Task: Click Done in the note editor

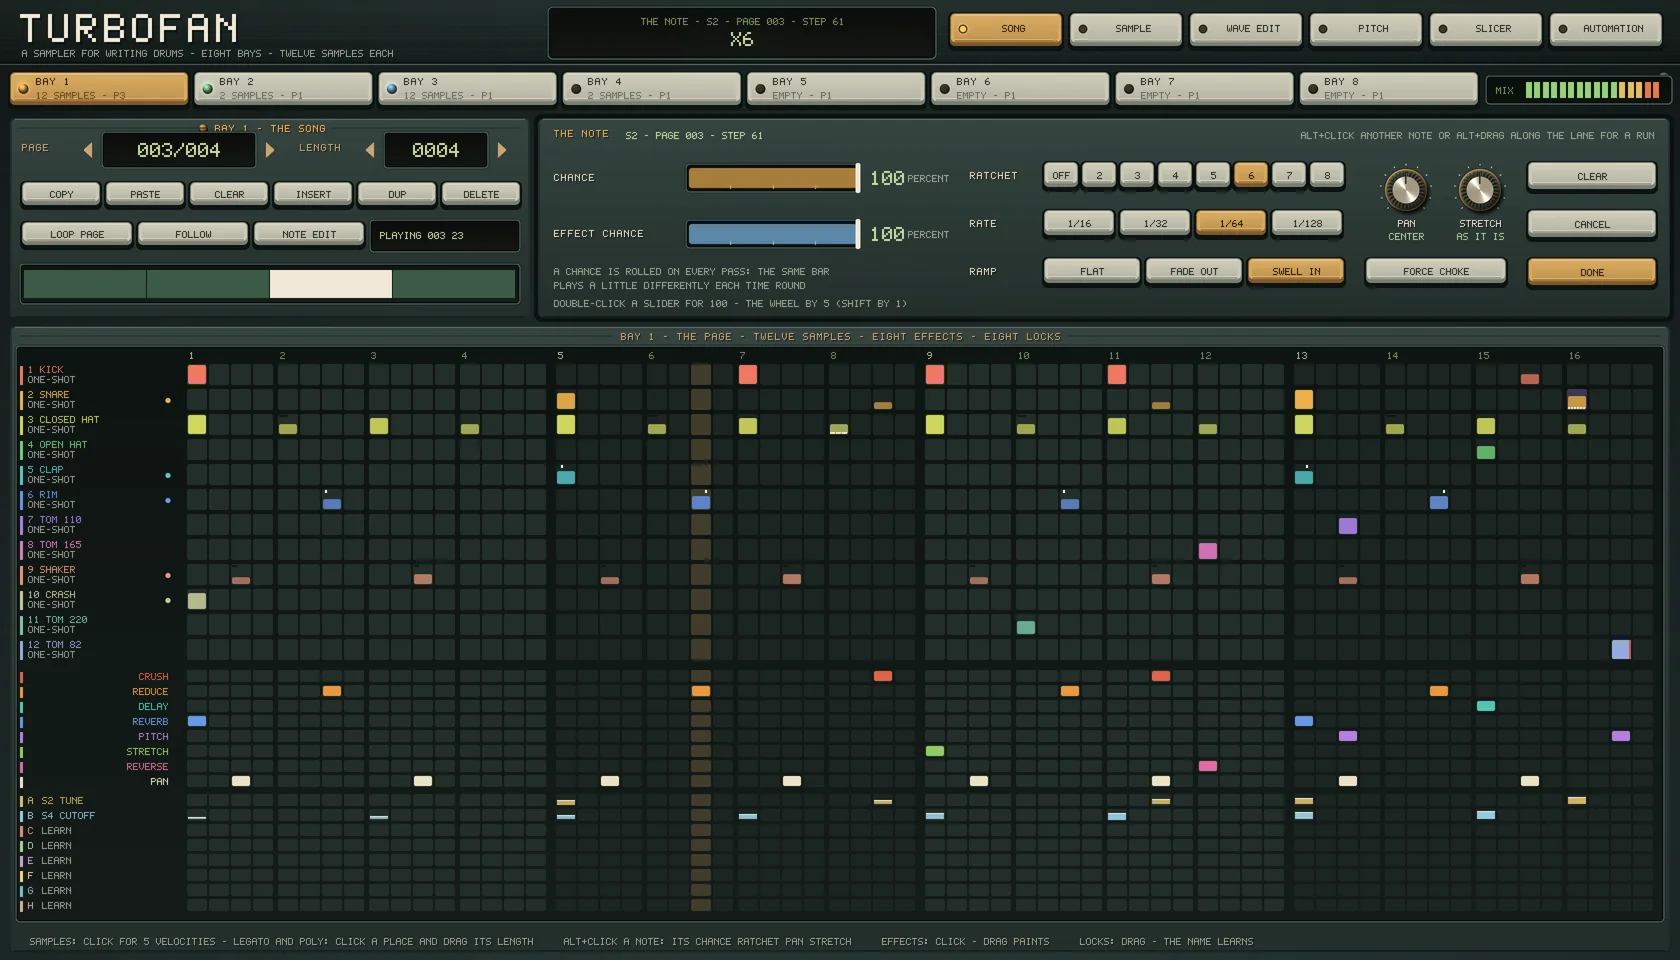Action: pos(1592,272)
